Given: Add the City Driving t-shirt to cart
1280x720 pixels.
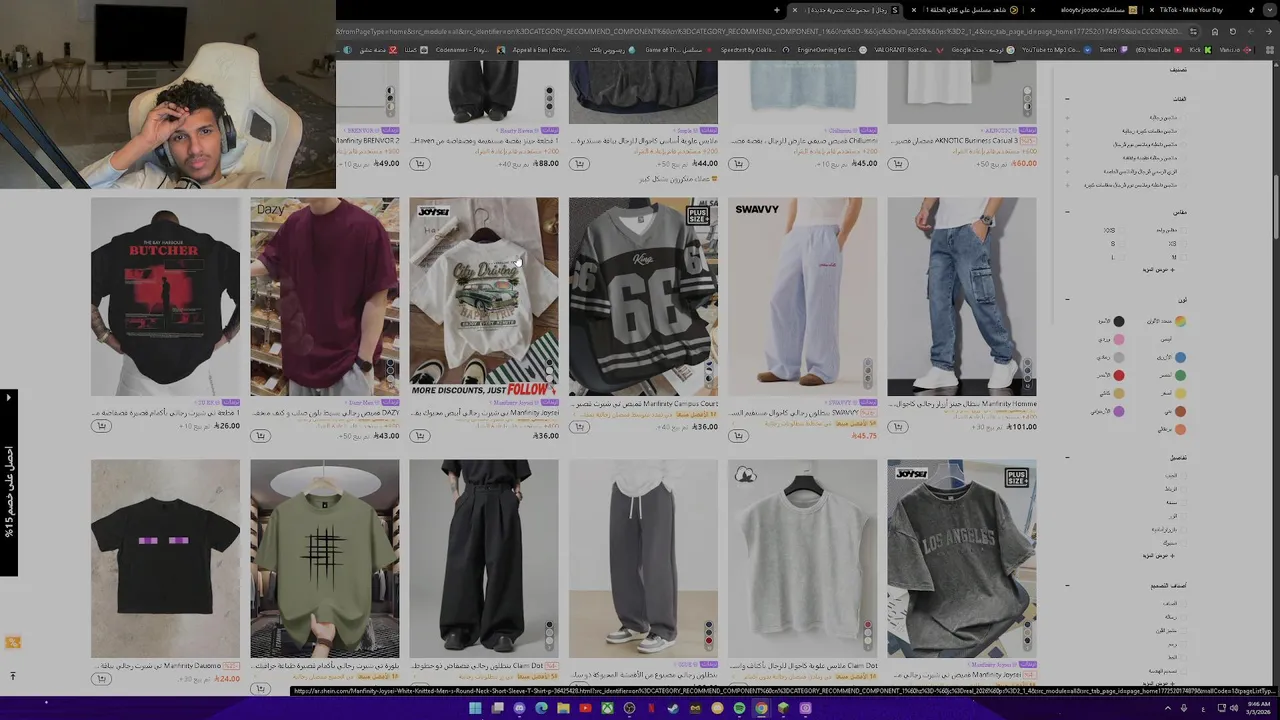Looking at the screenshot, I should click(x=420, y=436).
